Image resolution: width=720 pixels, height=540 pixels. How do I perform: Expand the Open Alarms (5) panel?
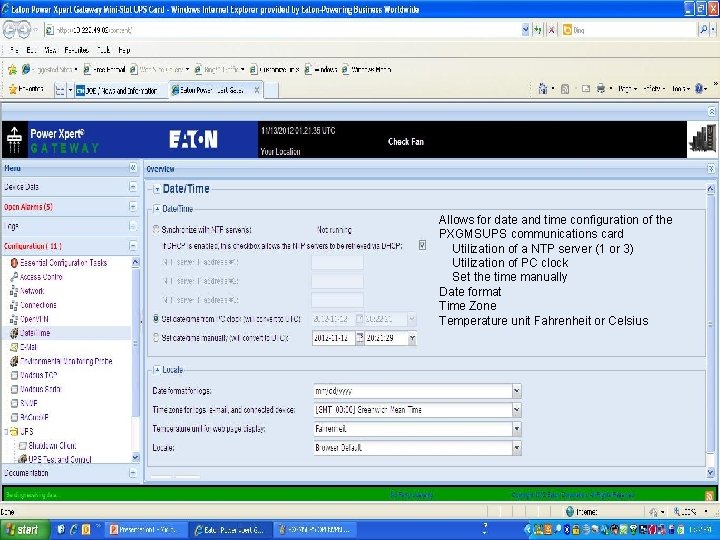pos(133,207)
